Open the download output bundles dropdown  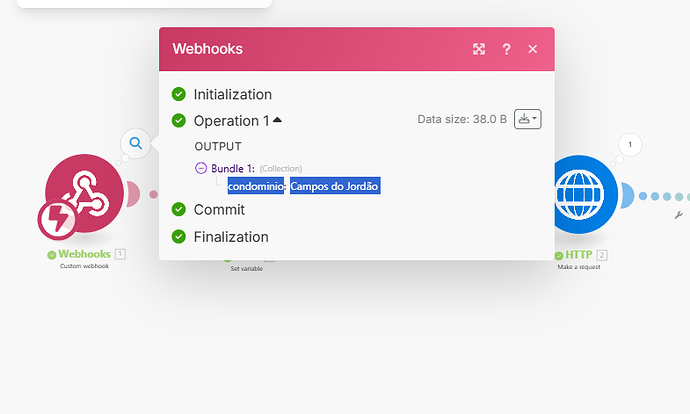point(528,119)
